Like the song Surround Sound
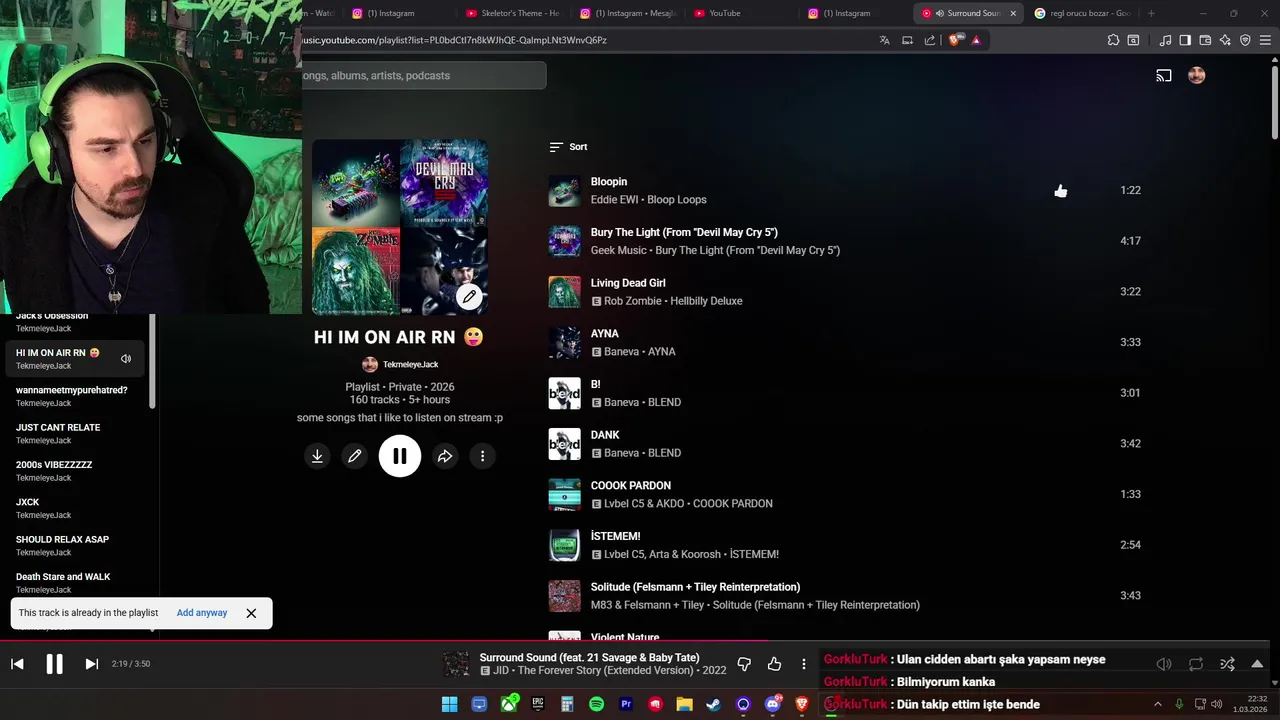 coord(774,664)
